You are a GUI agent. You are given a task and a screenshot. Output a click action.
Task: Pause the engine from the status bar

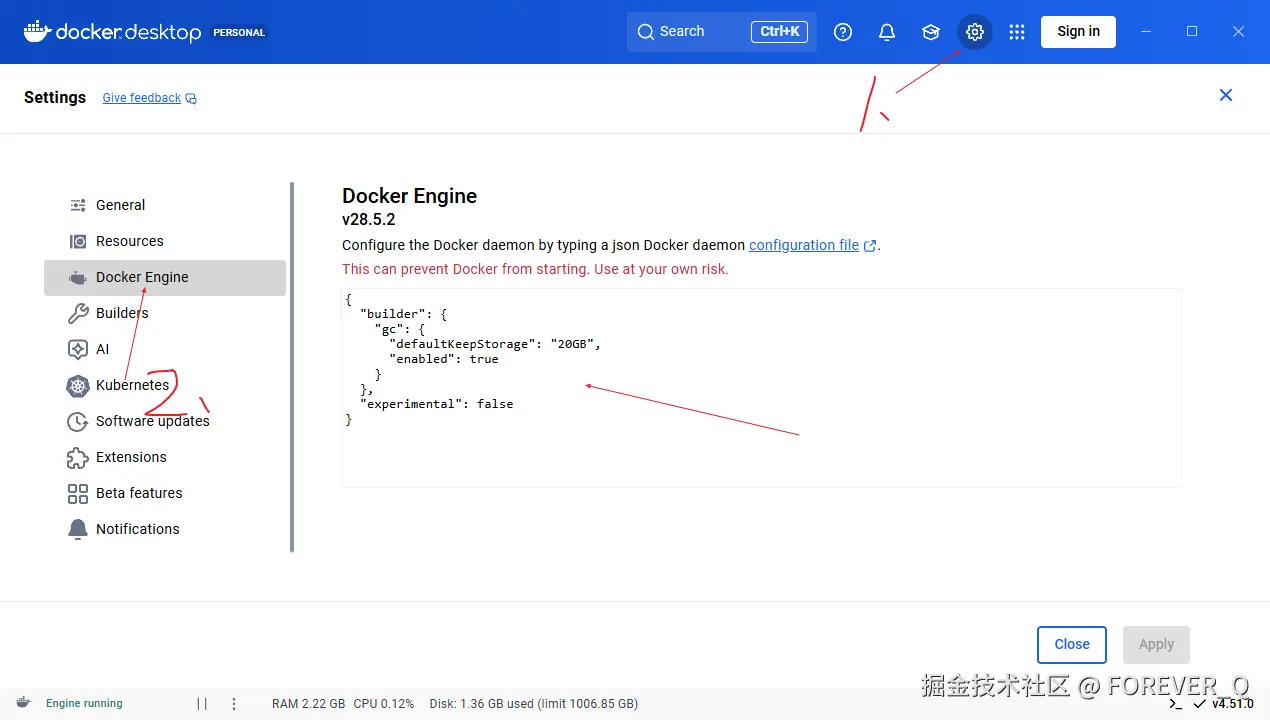[x=202, y=704]
